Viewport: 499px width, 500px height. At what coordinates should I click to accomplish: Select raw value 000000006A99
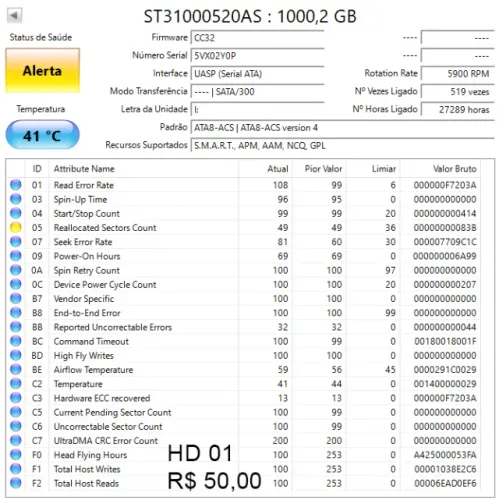pyautogui.click(x=445, y=256)
